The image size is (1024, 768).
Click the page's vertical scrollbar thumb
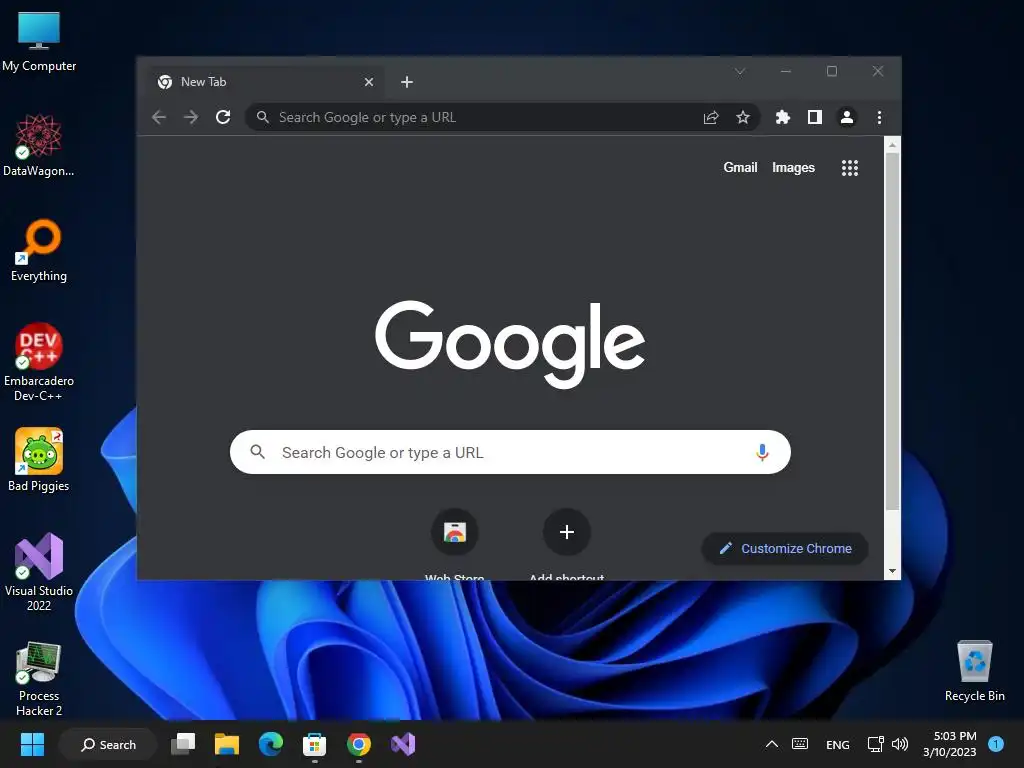click(892, 331)
